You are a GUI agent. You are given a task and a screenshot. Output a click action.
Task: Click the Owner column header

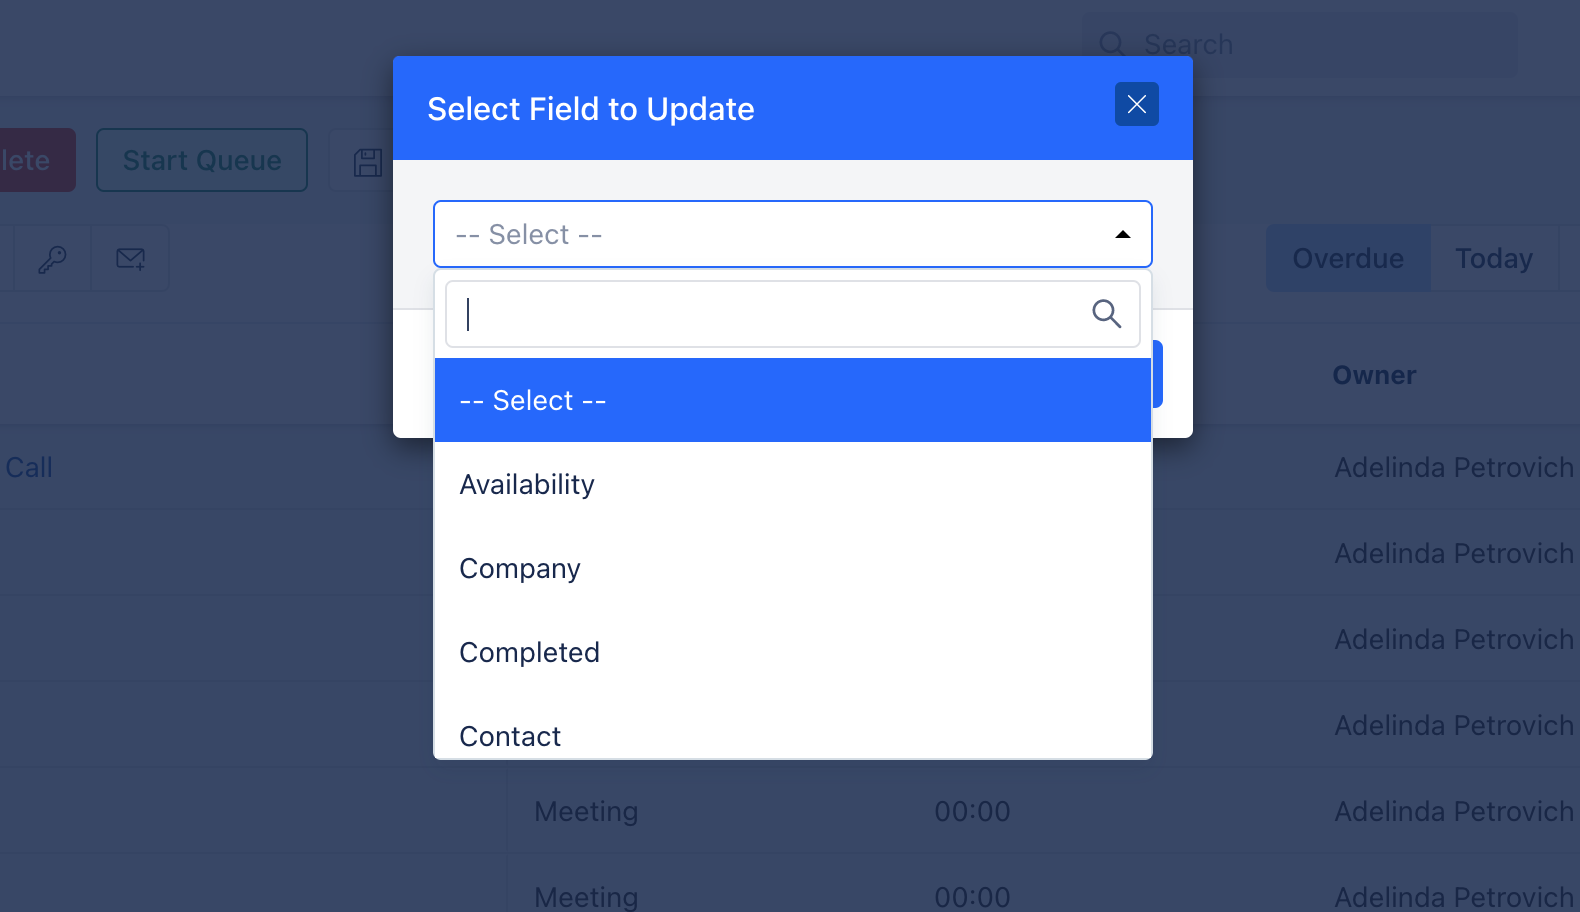click(1374, 375)
